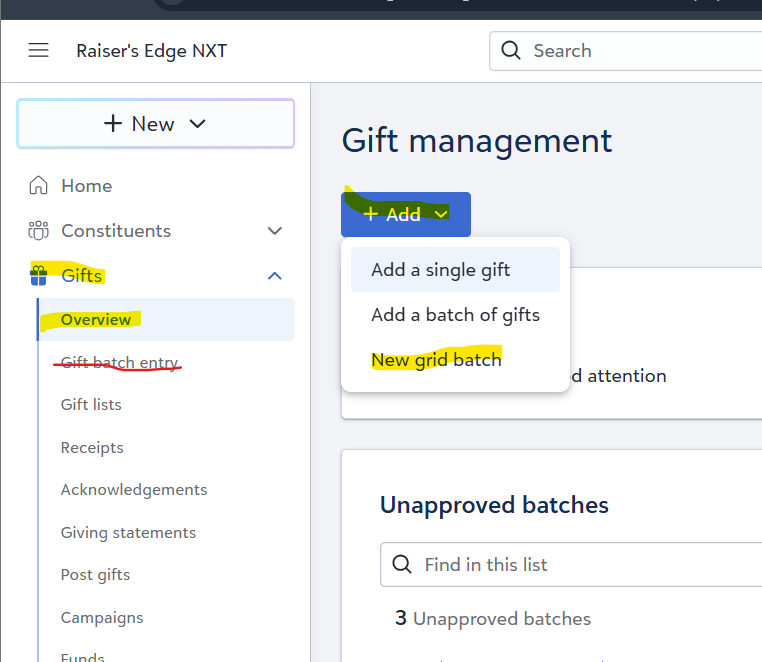Viewport: 762px width, 662px height.
Task: Collapse the Gifts section chevron
Action: pos(275,276)
